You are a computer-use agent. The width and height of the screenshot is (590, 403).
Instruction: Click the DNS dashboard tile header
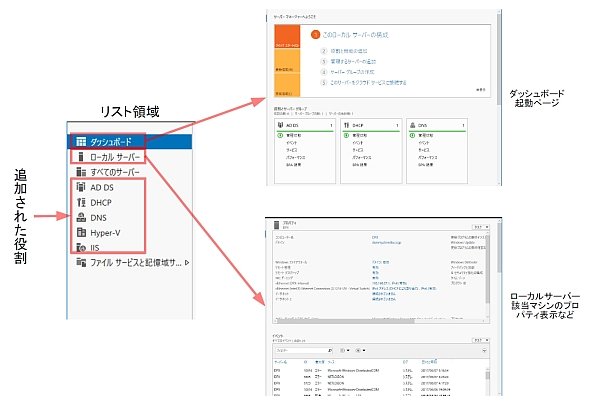(x=437, y=125)
